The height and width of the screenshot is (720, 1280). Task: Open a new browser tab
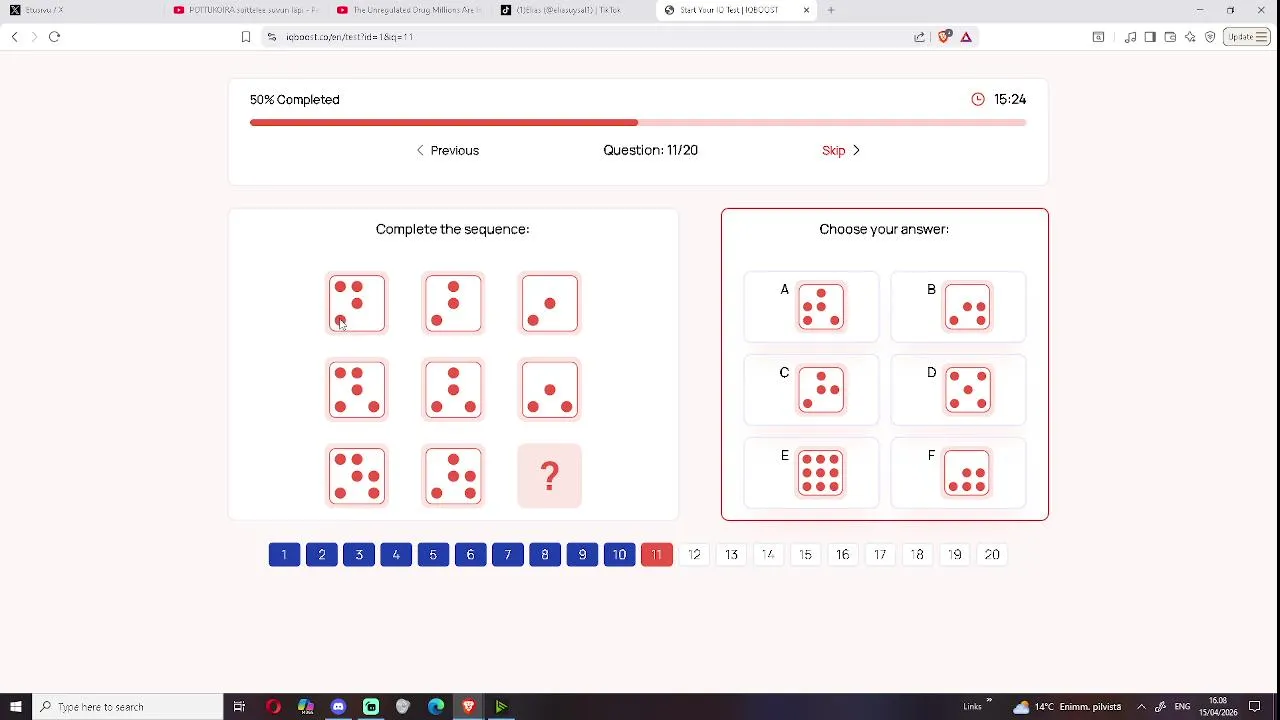click(x=831, y=10)
